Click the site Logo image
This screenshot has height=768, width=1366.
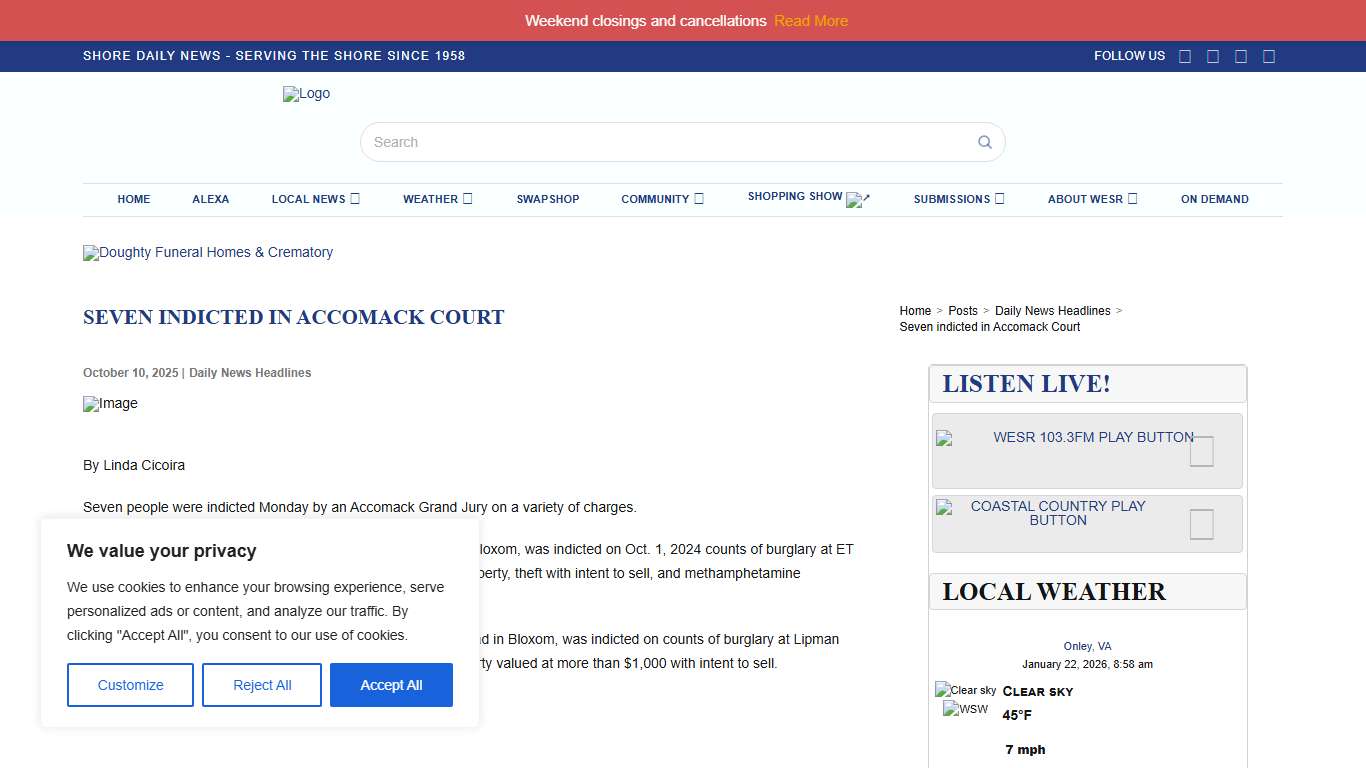306,93
